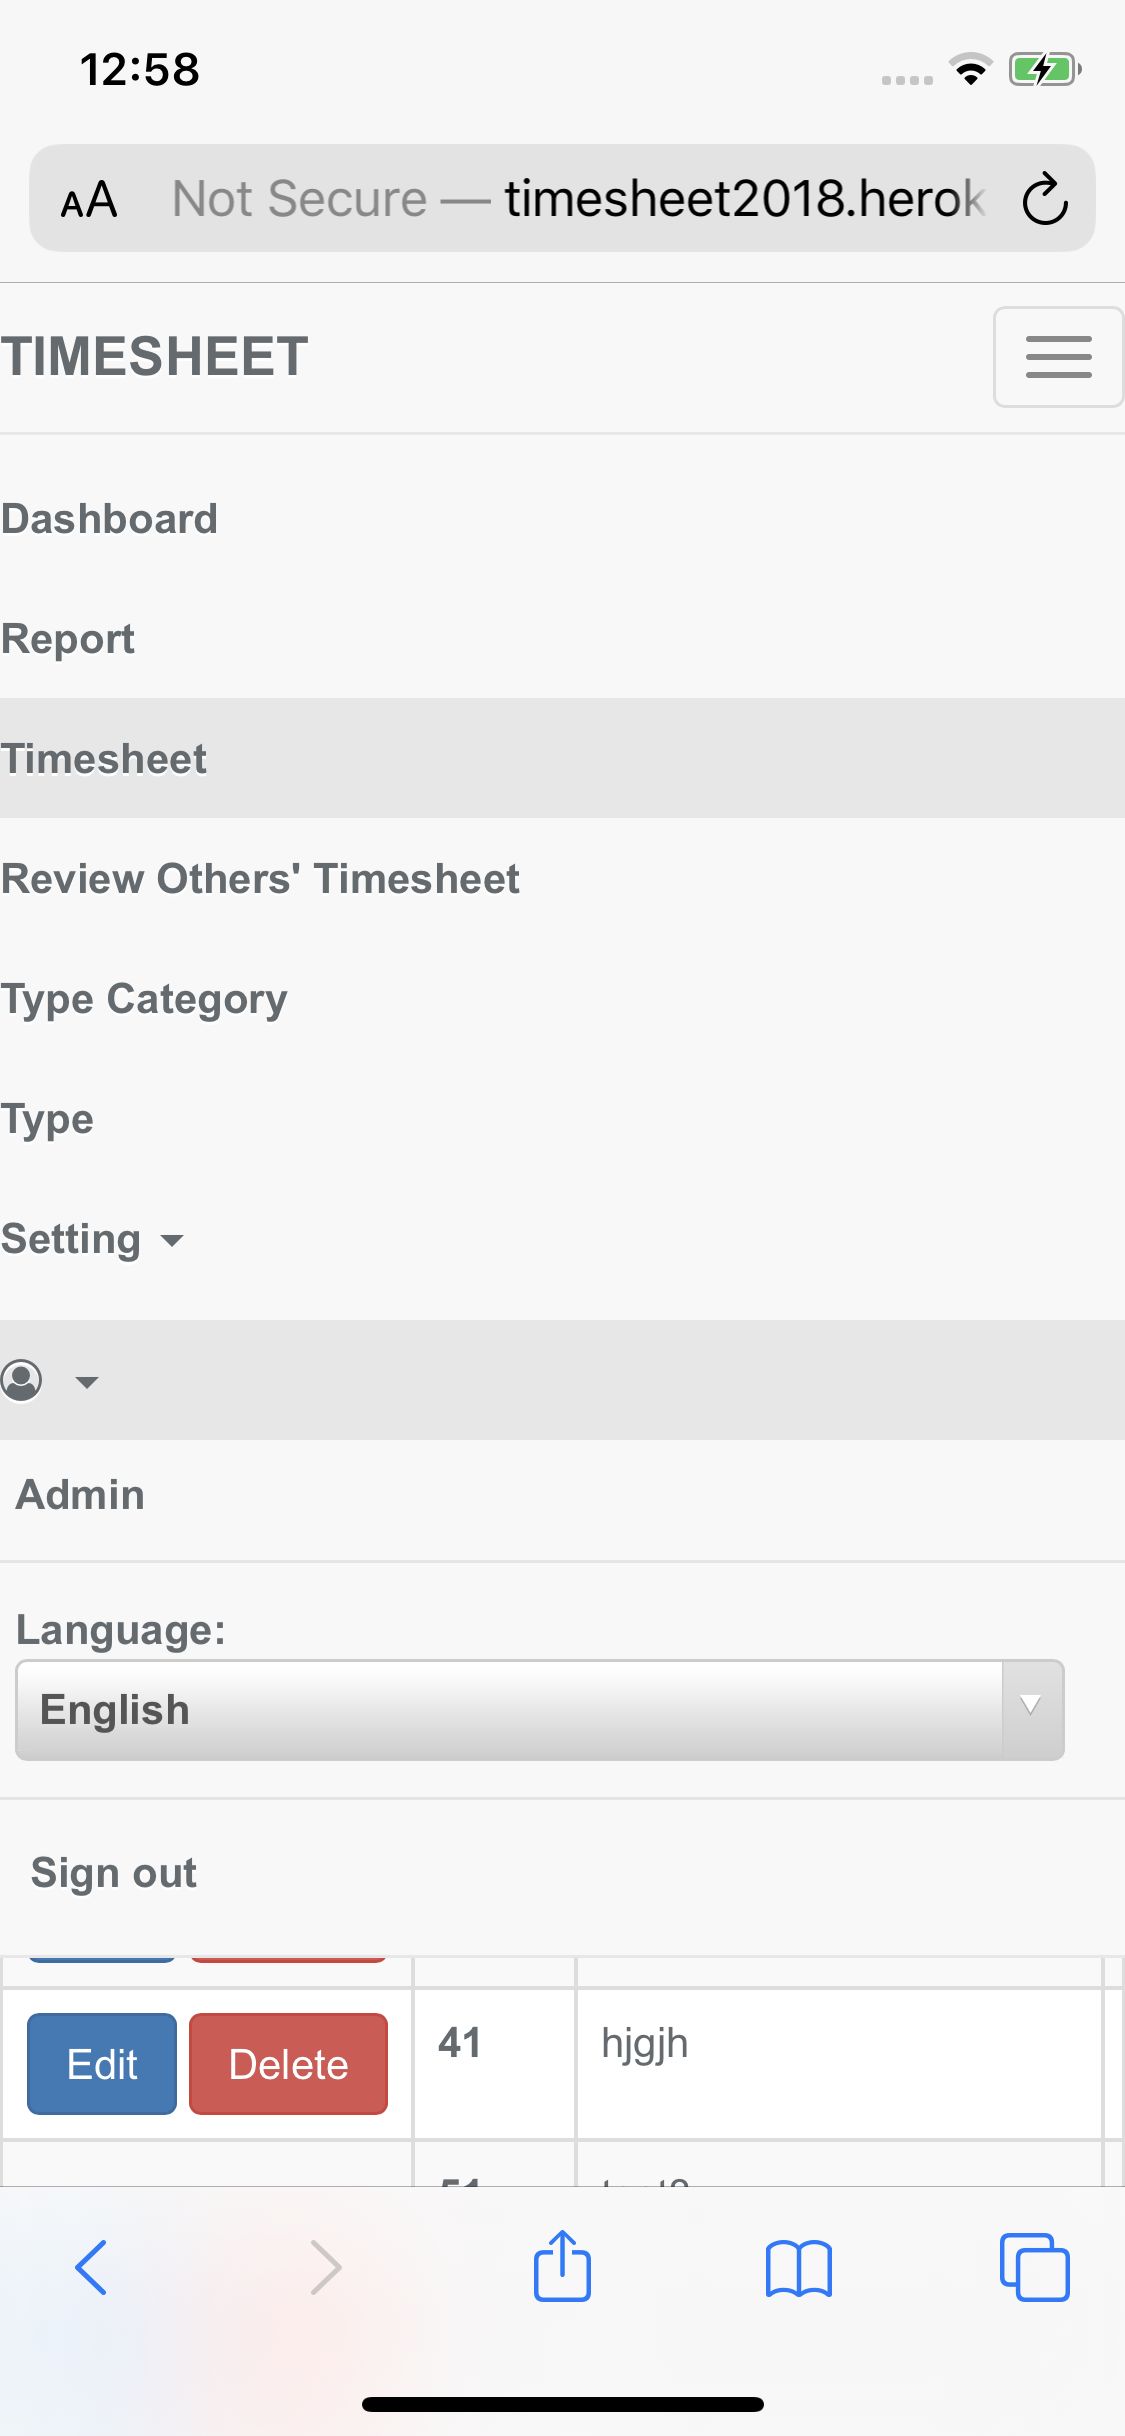The height and width of the screenshot is (2436, 1125).
Task: Expand the account menu caret beside avatar
Action: pyautogui.click(x=86, y=1381)
